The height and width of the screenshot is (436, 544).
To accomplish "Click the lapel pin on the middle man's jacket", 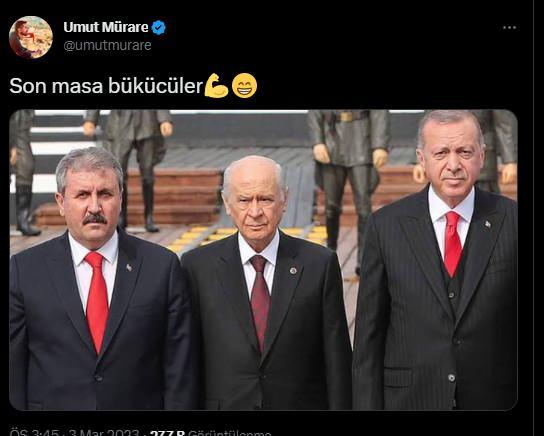I will [293, 271].
